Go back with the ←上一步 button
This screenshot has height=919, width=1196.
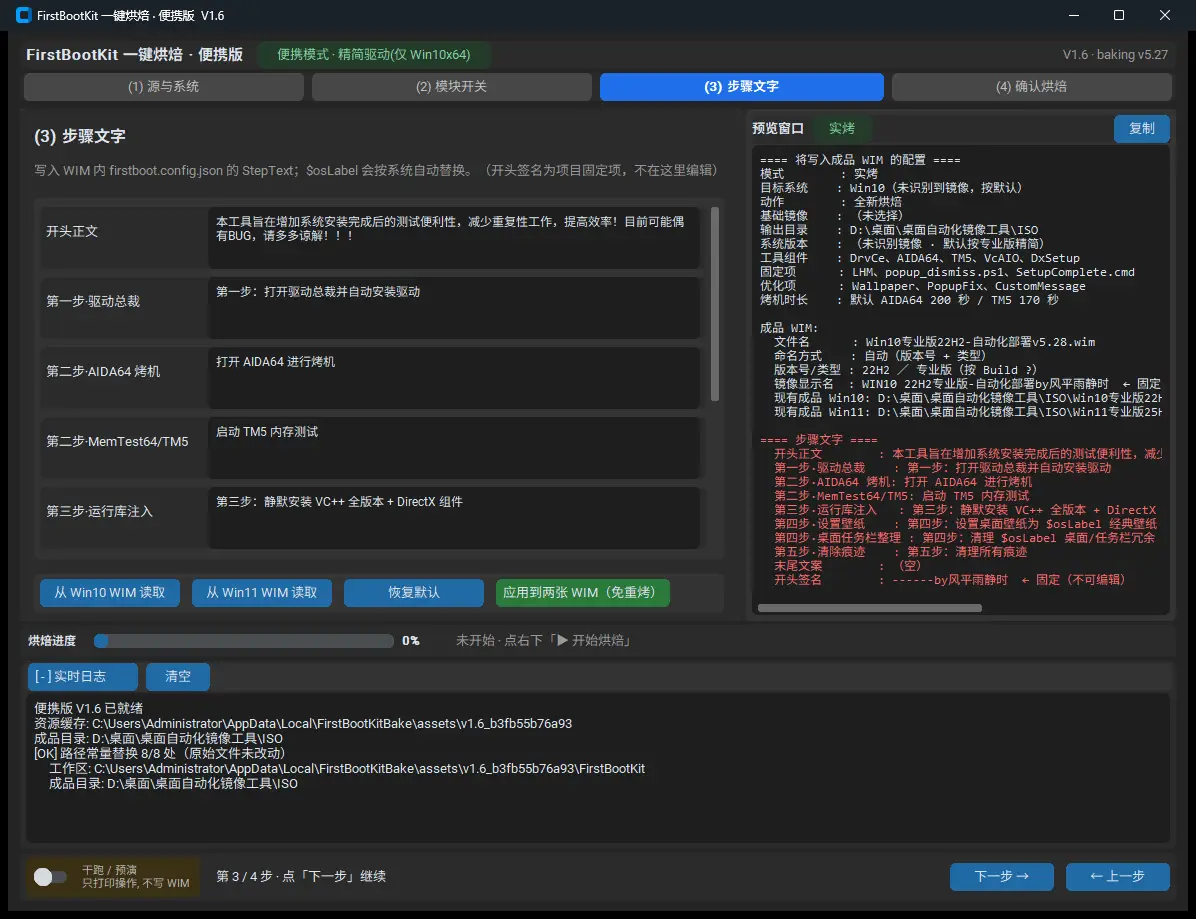coord(1117,876)
